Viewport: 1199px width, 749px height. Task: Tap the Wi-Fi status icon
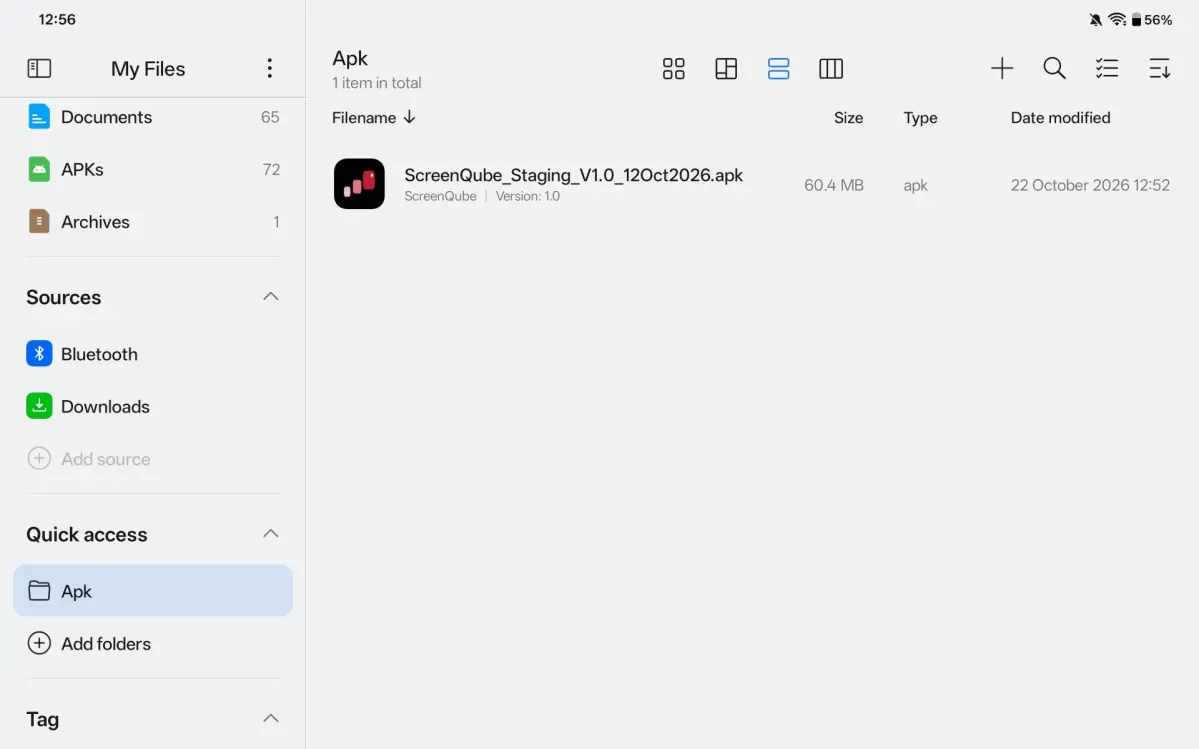[1116, 20]
